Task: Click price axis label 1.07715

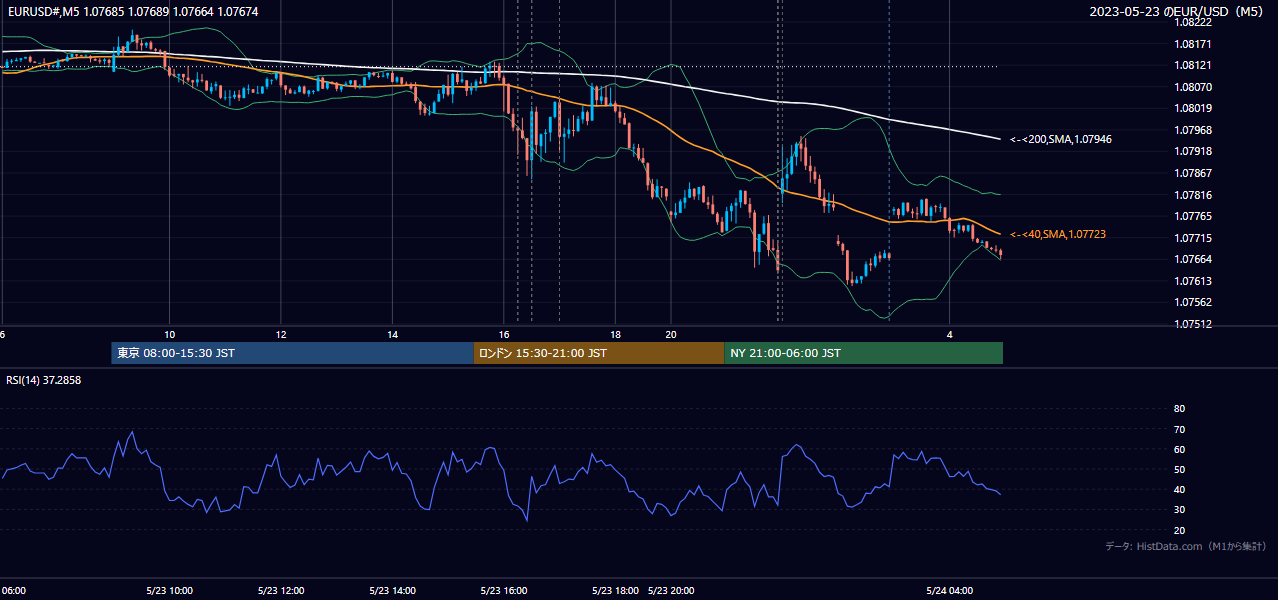Action: tap(1192, 238)
